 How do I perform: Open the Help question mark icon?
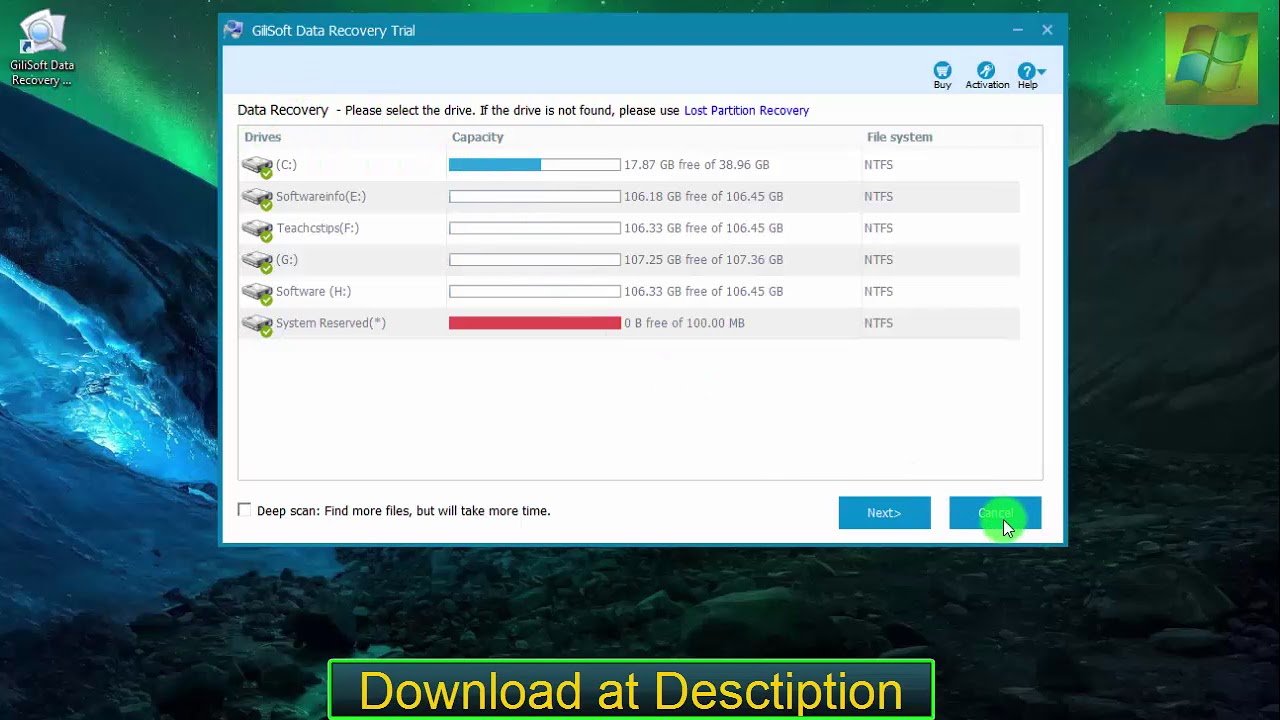click(1026, 71)
